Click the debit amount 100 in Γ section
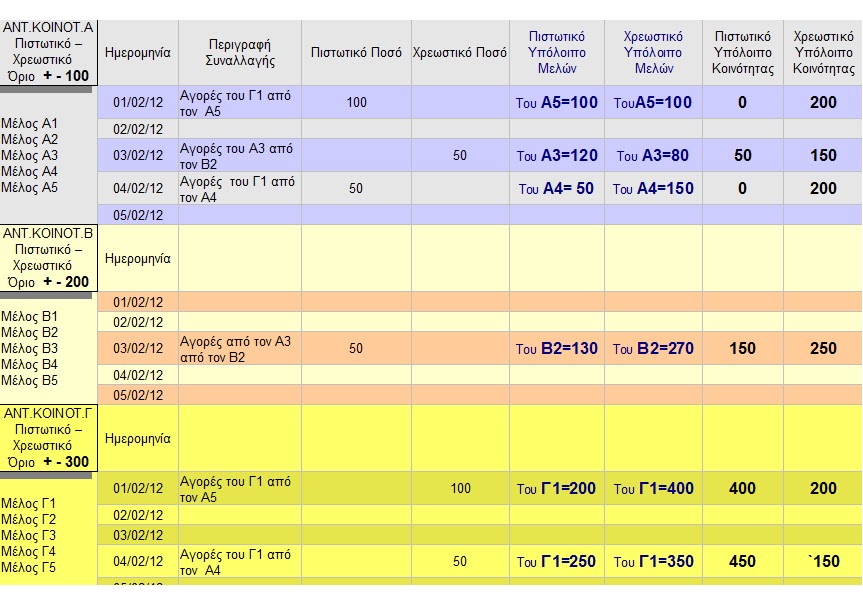863x599 pixels. click(x=460, y=488)
